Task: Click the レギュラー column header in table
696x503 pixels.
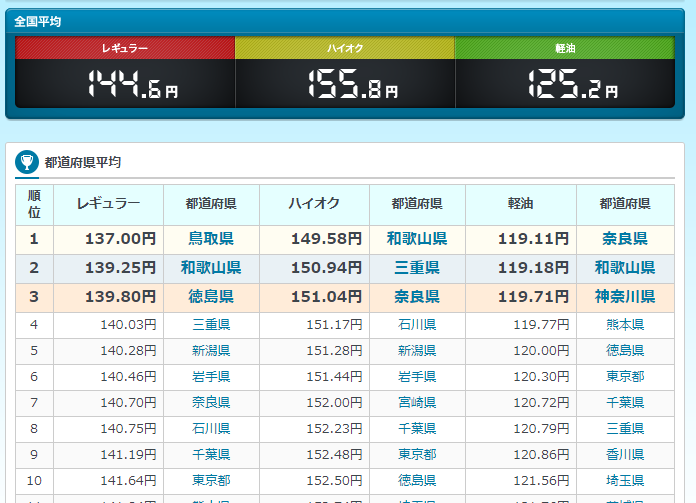Action: pyautogui.click(x=109, y=204)
